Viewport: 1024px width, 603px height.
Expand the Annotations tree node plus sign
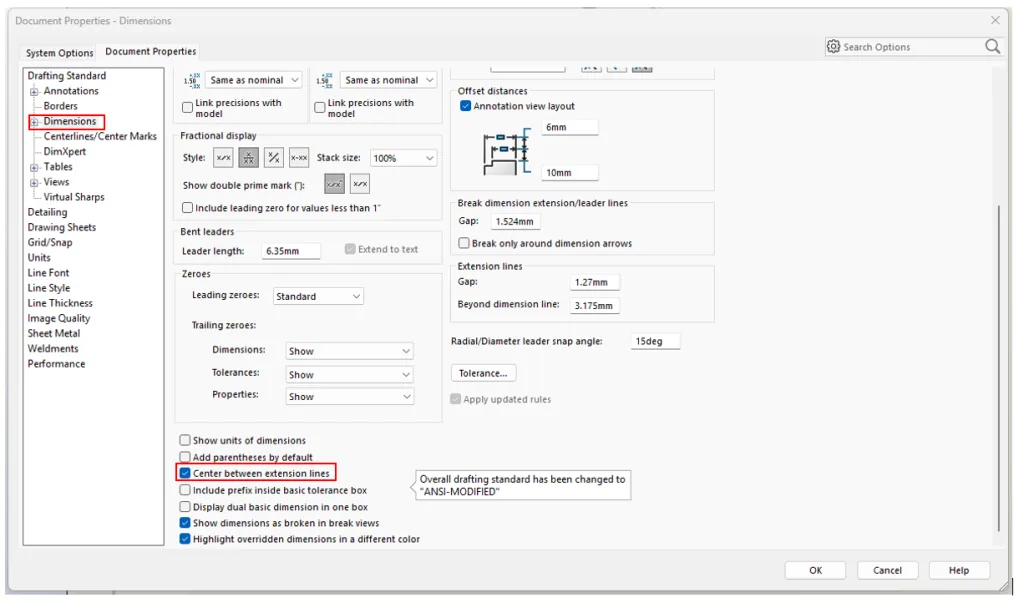(34, 91)
